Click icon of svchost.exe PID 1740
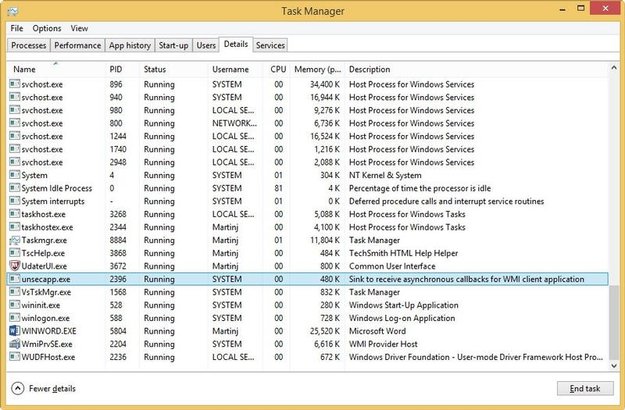This screenshot has width=625, height=410. pyautogui.click(x=15, y=149)
